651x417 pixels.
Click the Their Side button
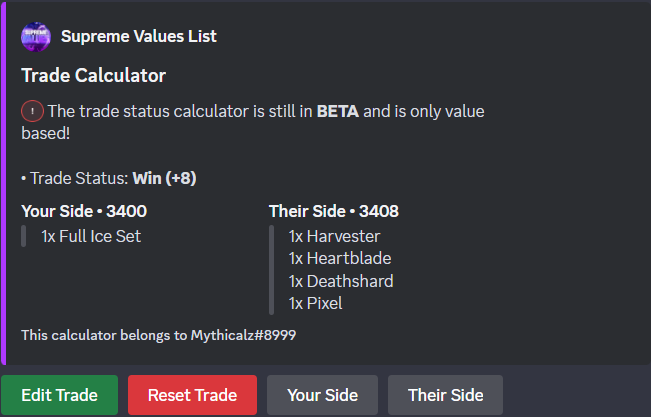pyautogui.click(x=445, y=395)
